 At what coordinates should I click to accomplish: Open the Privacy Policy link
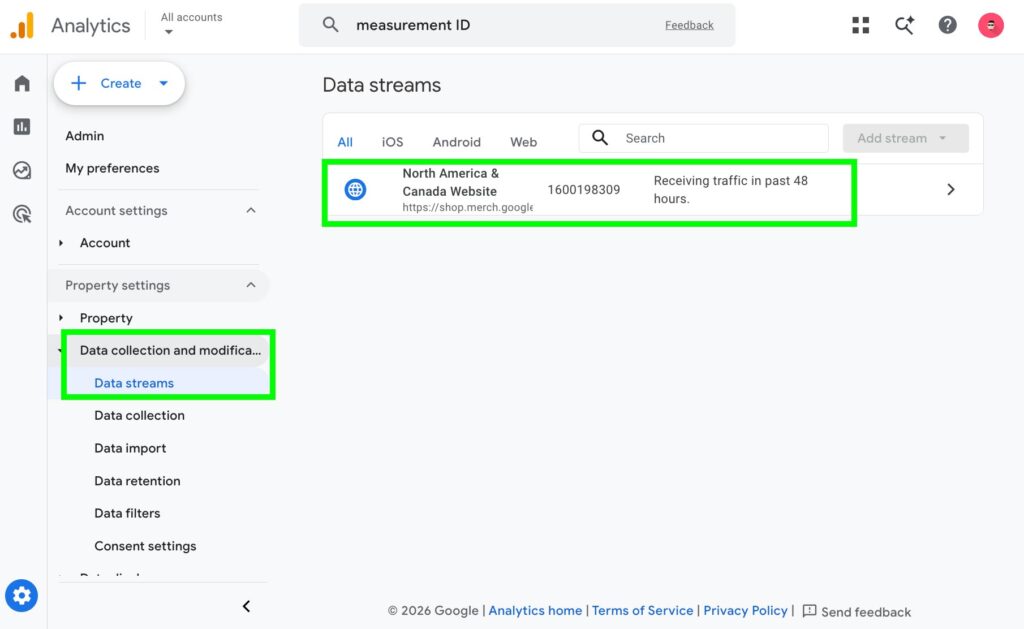tap(745, 611)
